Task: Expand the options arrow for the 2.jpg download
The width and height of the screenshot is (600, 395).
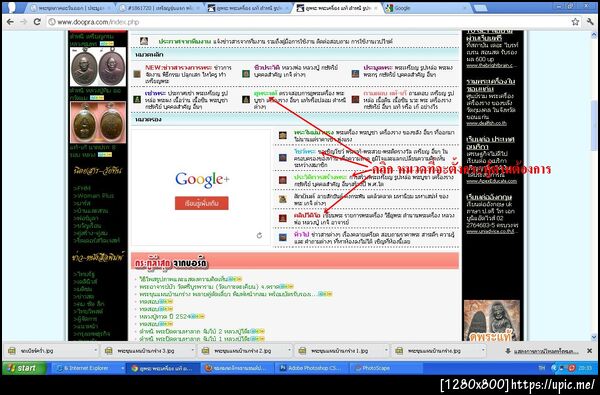Action: tap(289, 350)
